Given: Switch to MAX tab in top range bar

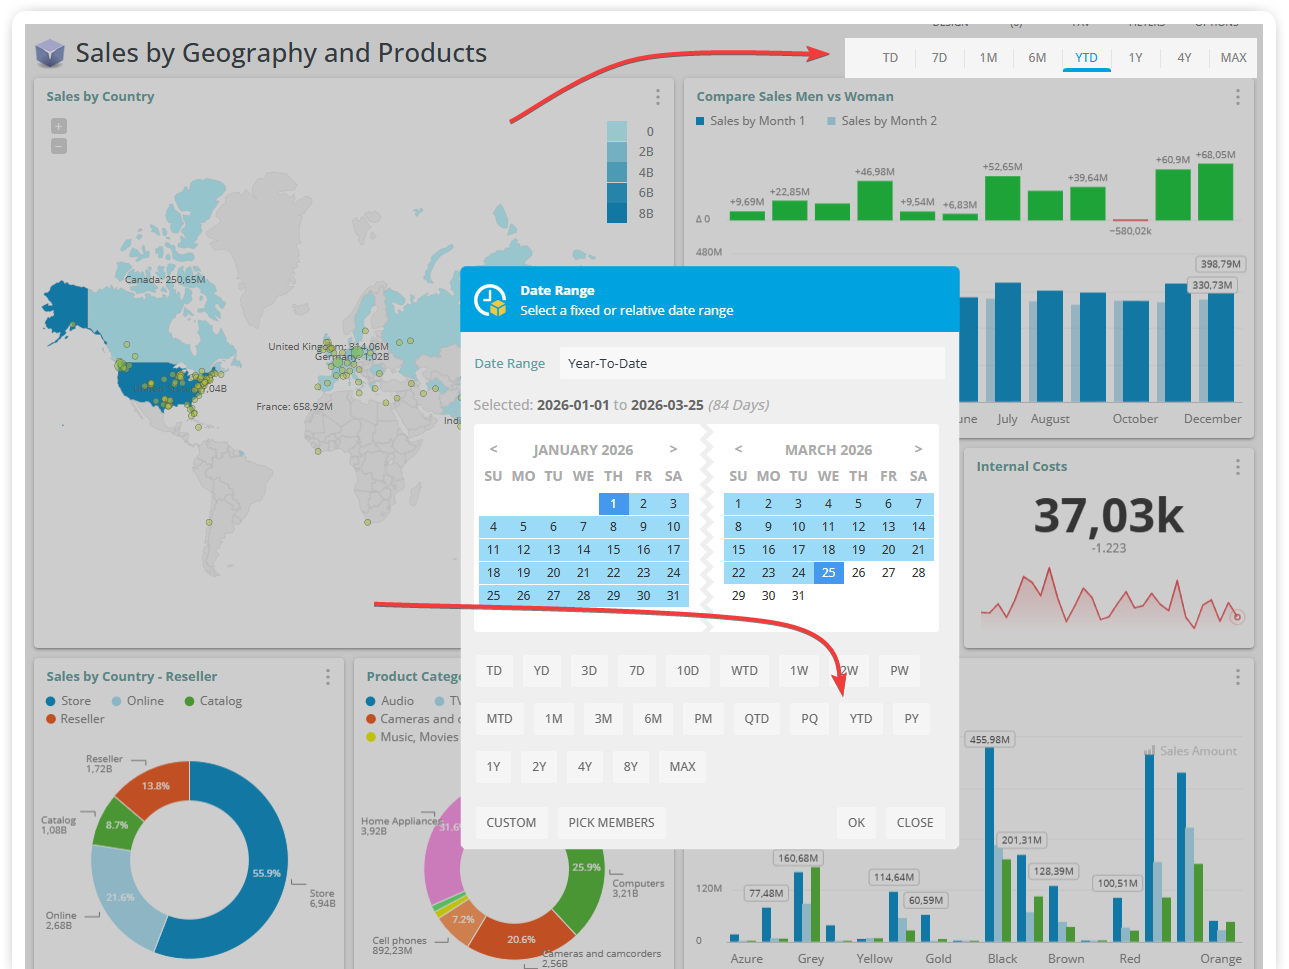Looking at the screenshot, I should point(1233,58).
